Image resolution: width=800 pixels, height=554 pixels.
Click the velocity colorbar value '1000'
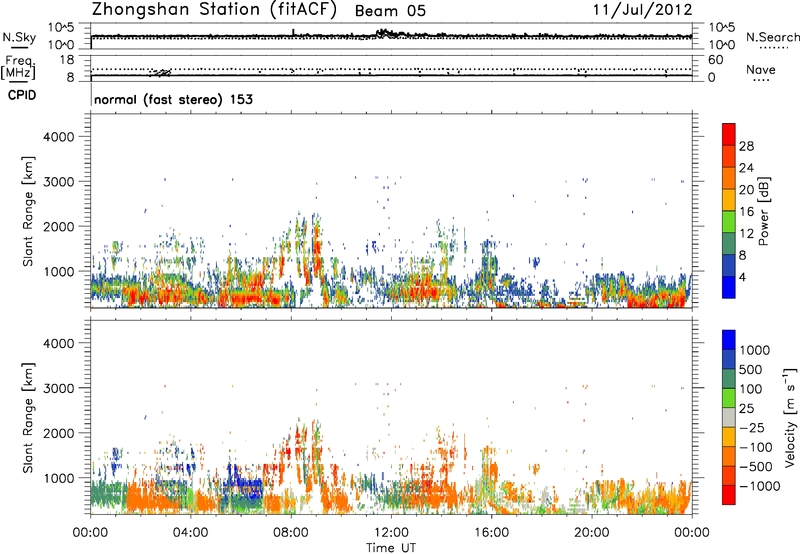(754, 350)
